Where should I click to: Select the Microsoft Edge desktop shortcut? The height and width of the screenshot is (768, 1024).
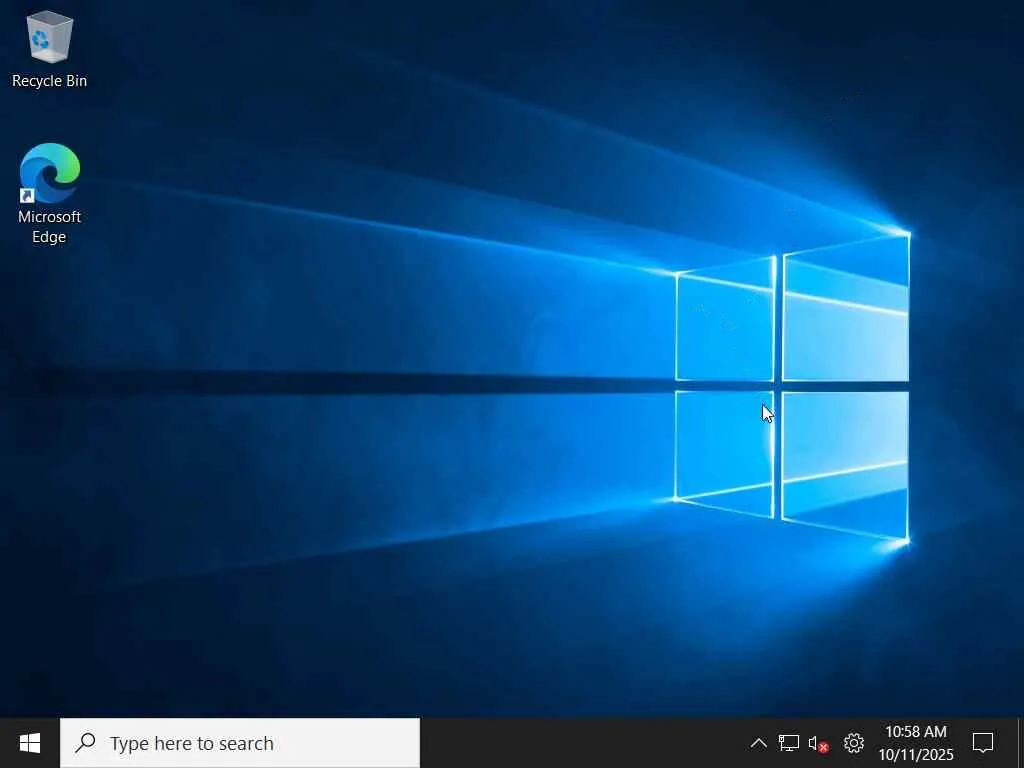[x=50, y=193]
